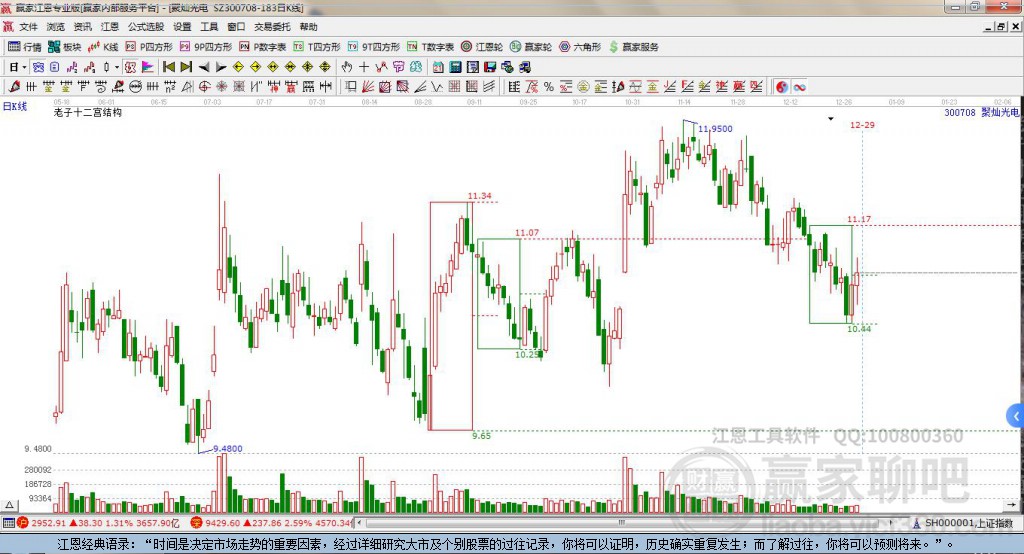Screen dimensions: 1024x554
Task: Select the crosshair cursor tool
Action: [364, 67]
